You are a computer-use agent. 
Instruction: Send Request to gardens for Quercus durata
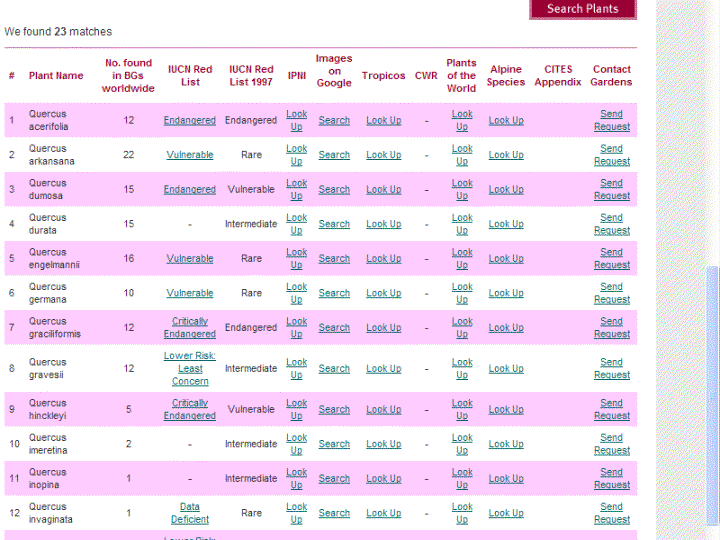pos(612,224)
